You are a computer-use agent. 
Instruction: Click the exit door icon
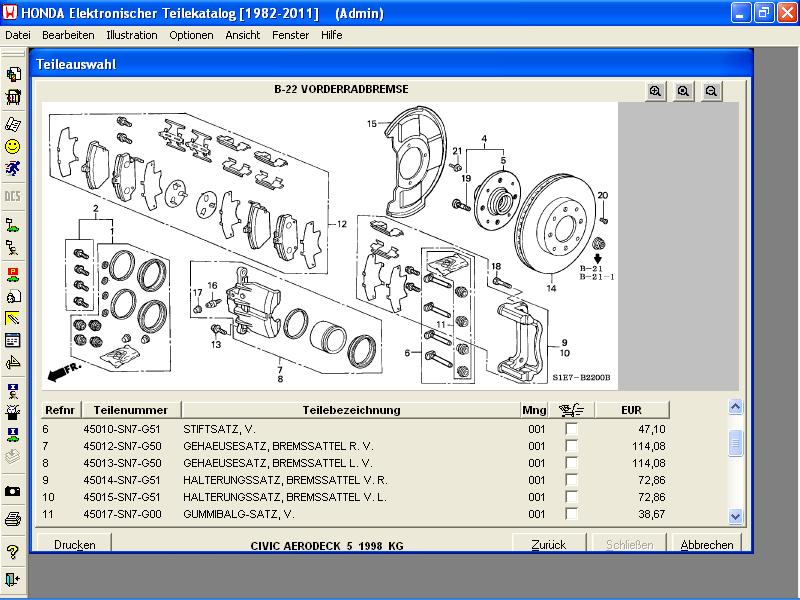[x=13, y=579]
